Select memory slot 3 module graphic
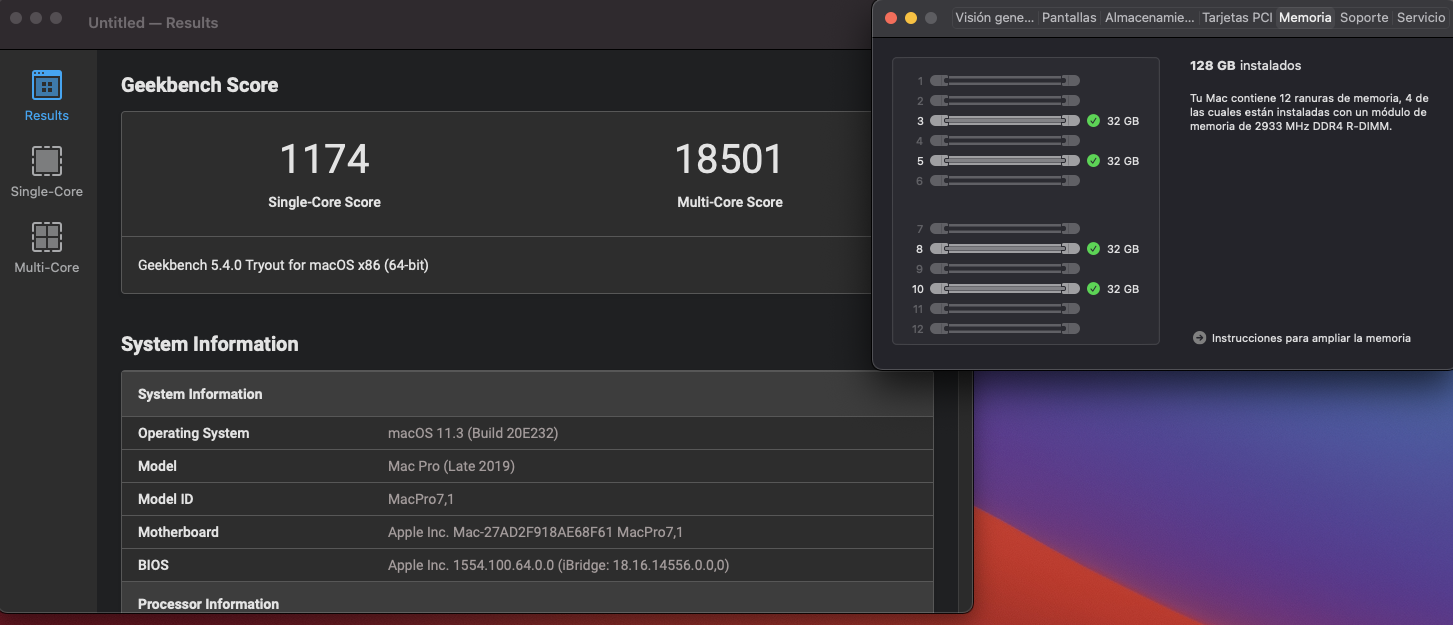Screen dimensions: 1453x625 tap(1005, 121)
